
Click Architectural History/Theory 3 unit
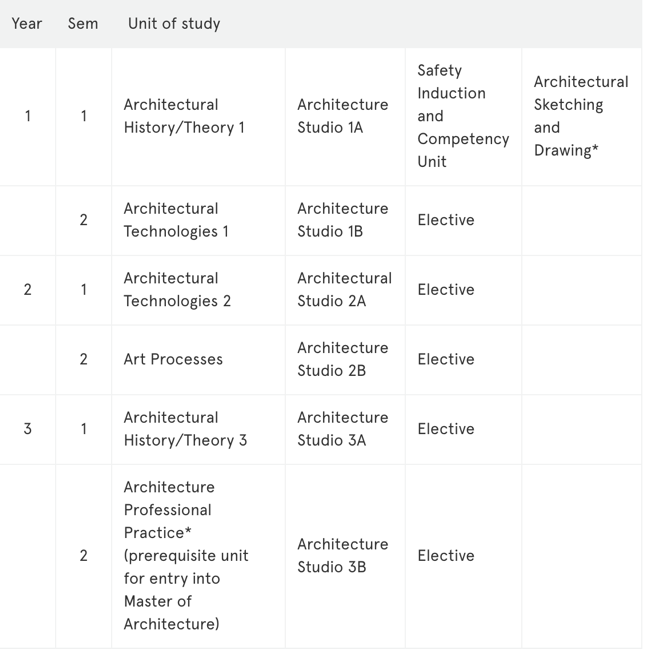pyautogui.click(x=185, y=429)
